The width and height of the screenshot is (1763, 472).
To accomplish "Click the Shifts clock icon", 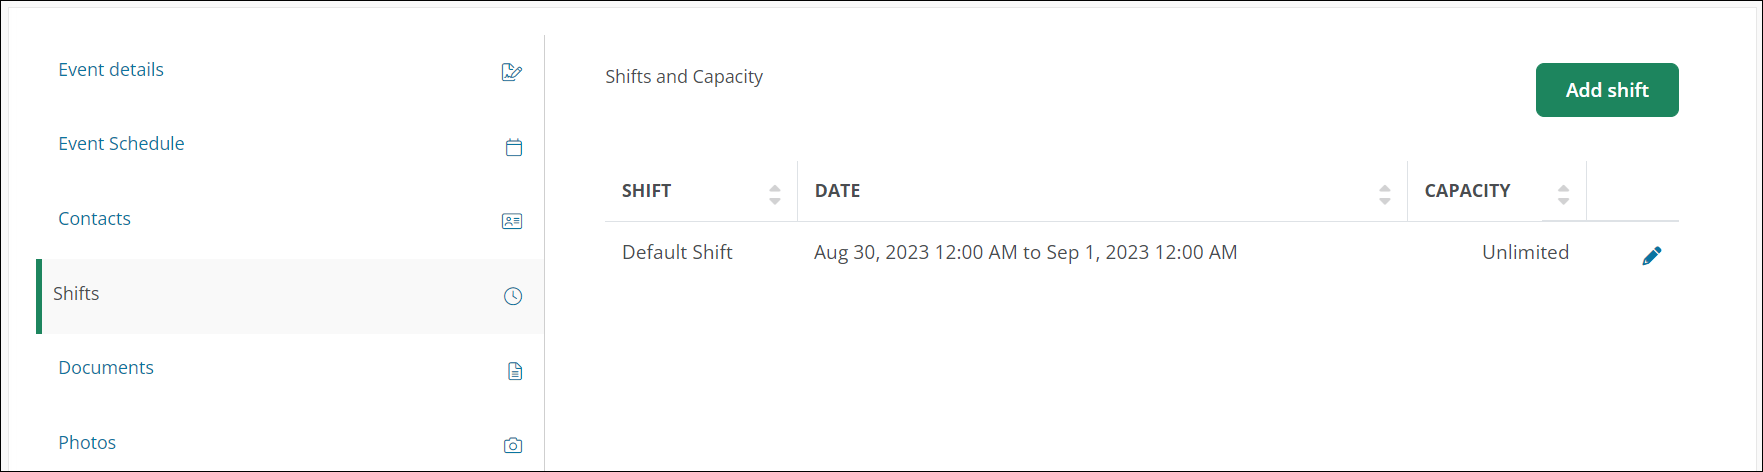I will click(513, 296).
